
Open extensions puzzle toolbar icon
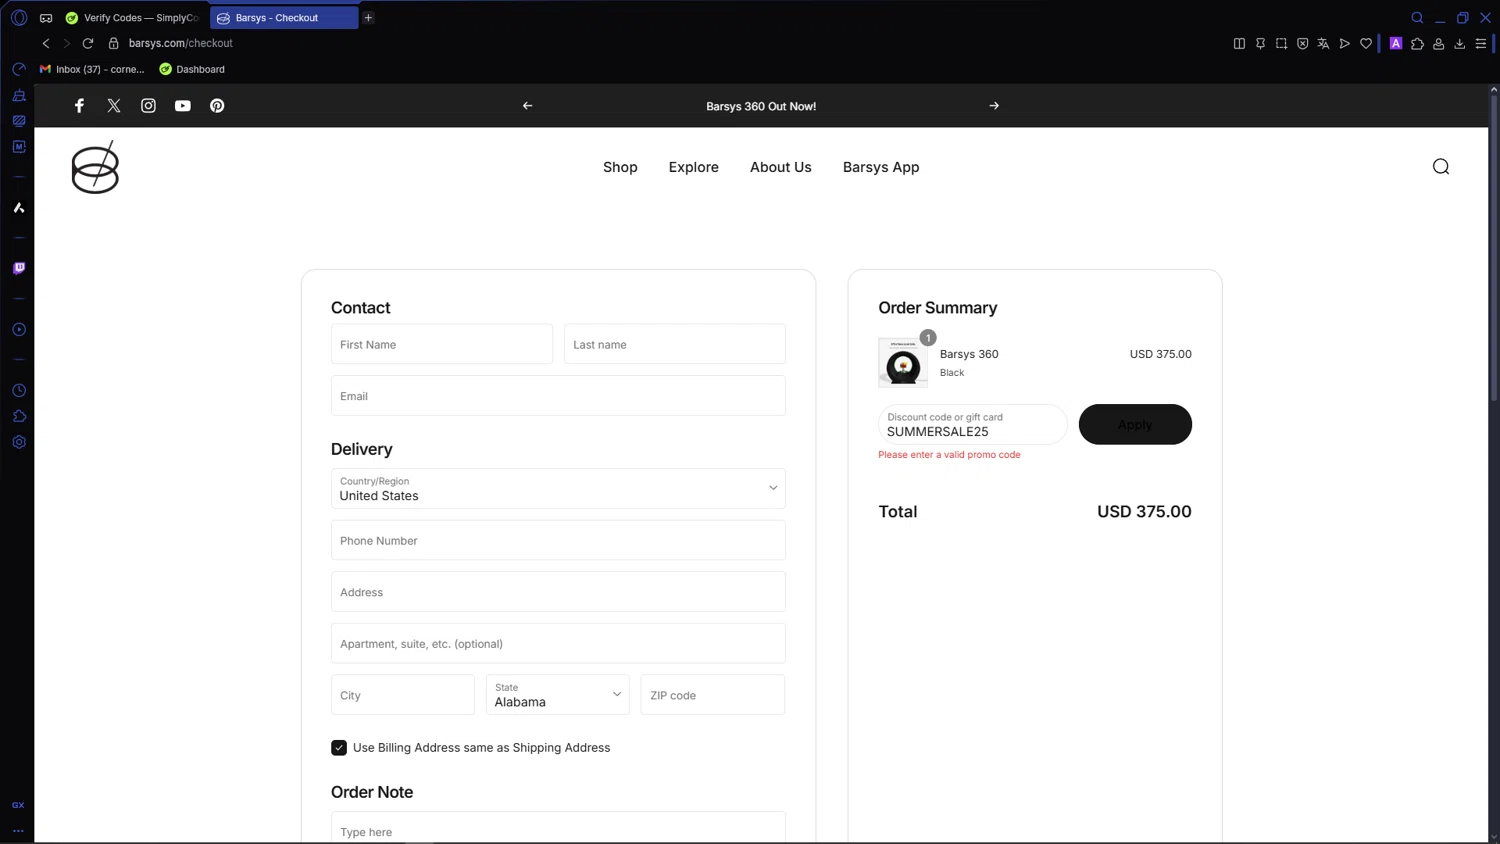(x=1417, y=43)
